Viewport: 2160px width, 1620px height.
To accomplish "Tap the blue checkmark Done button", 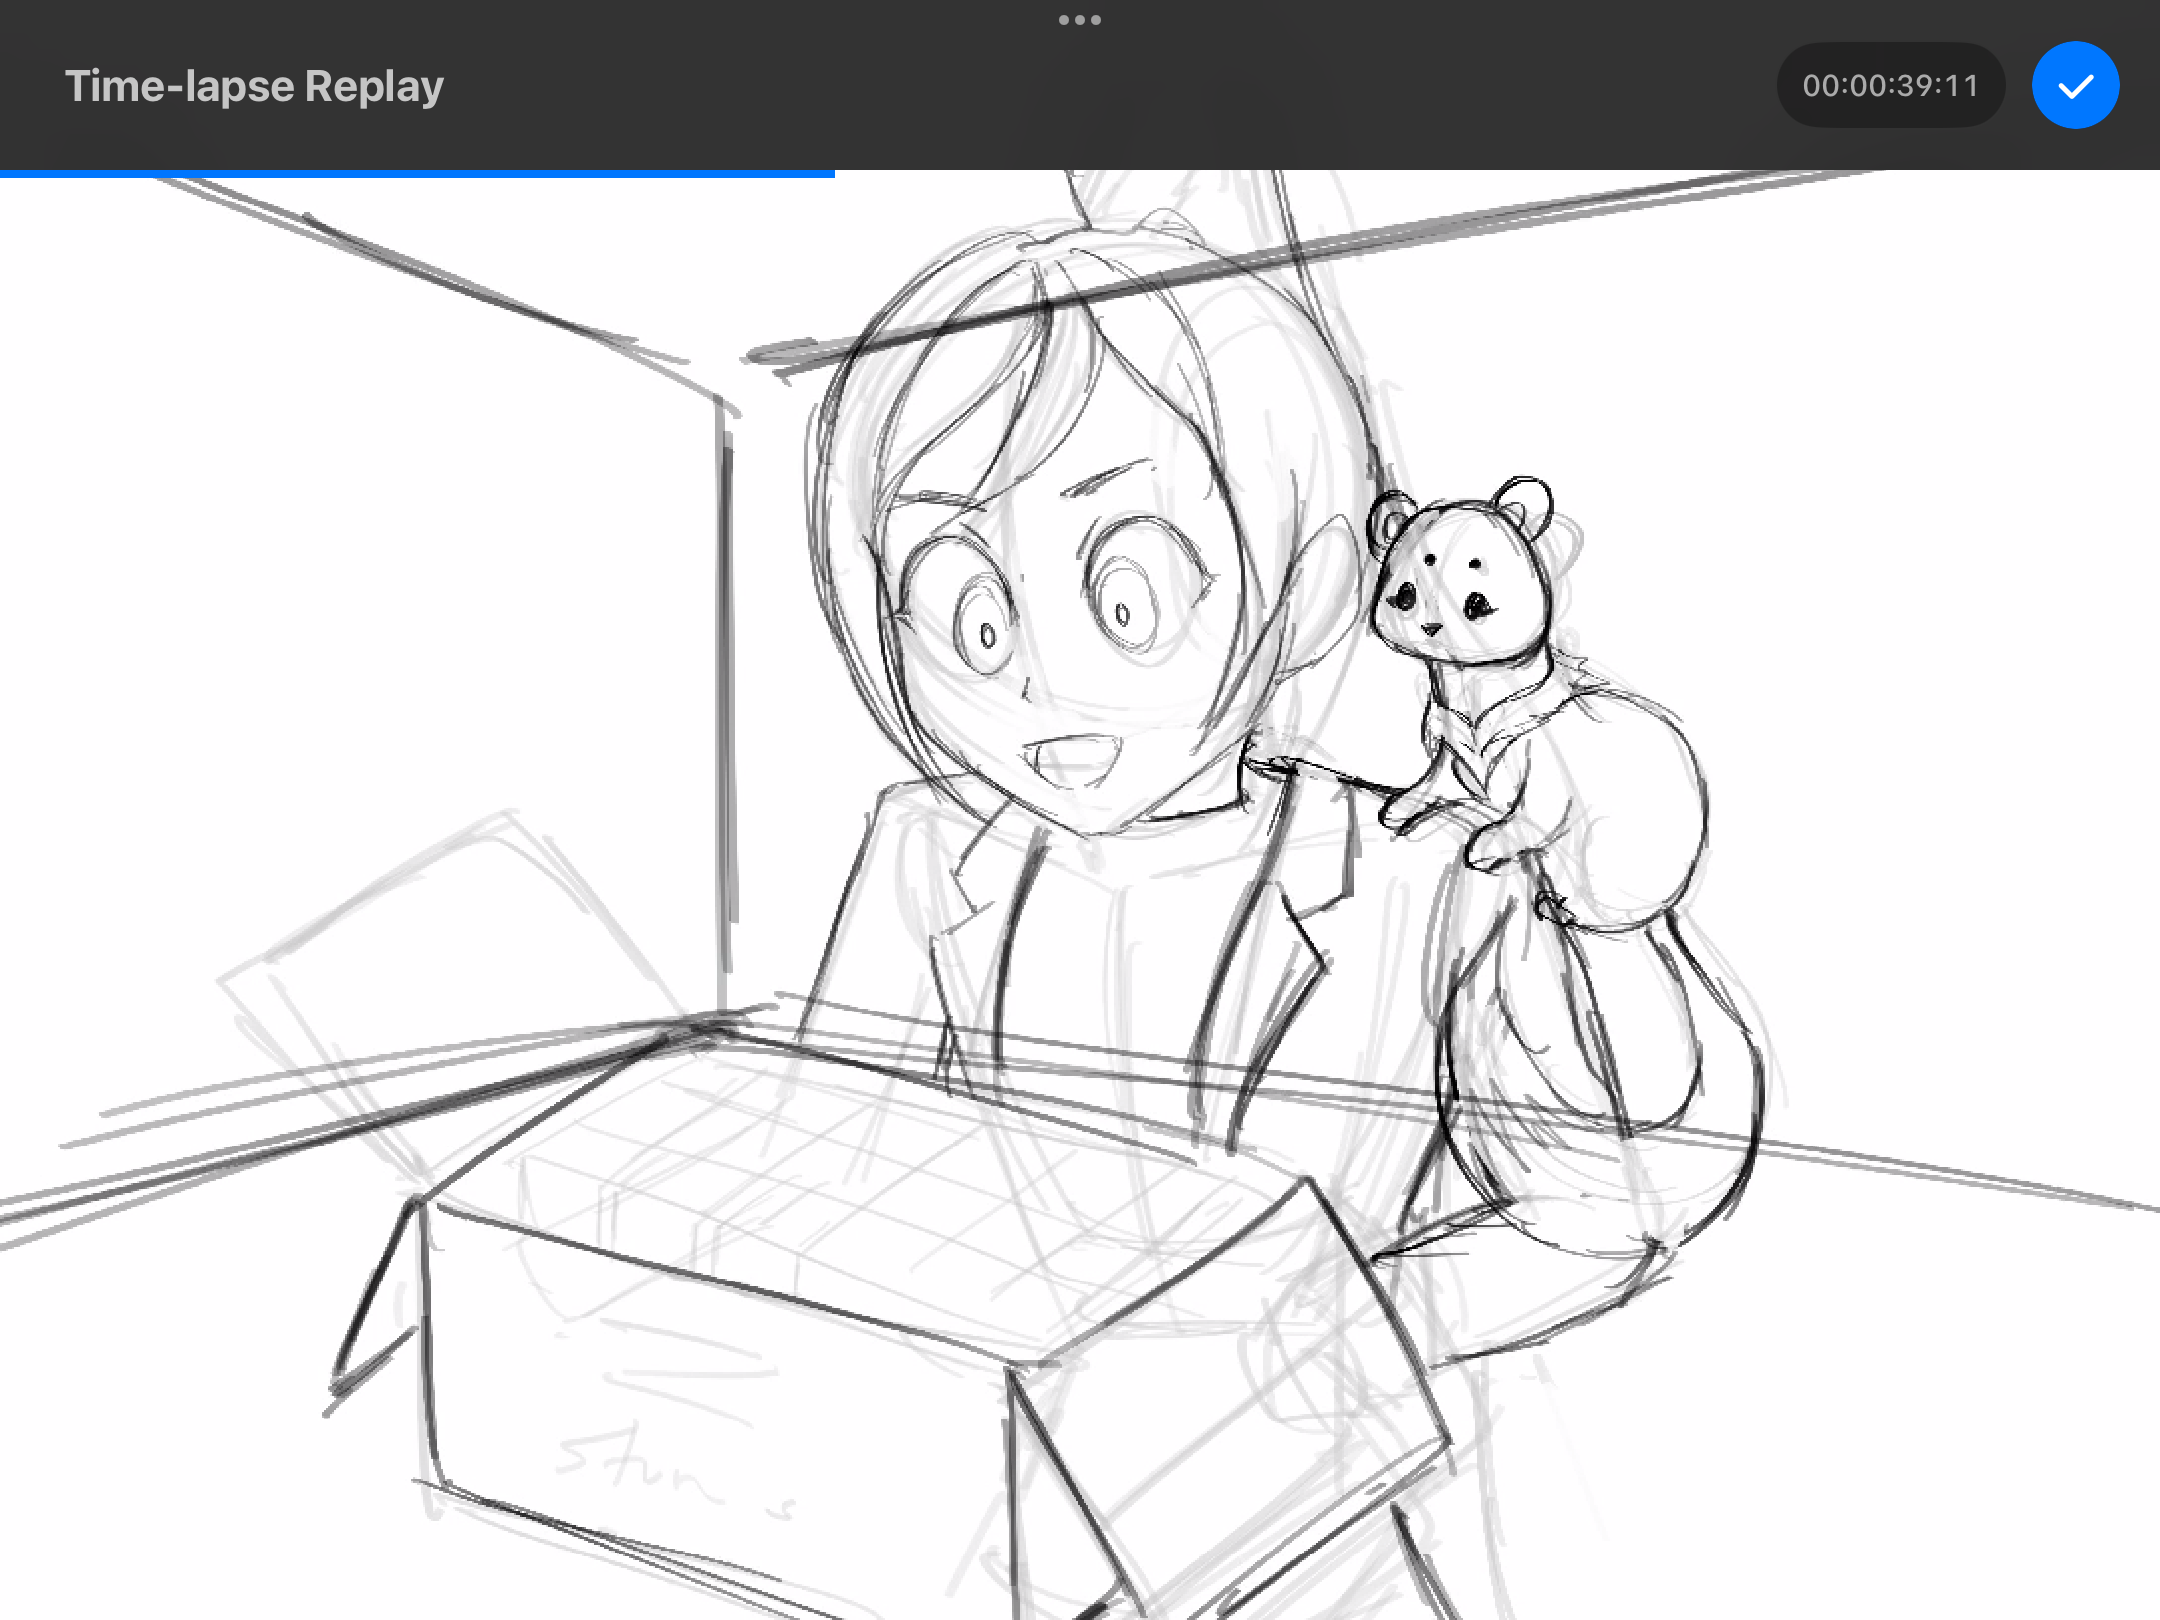I will (x=2075, y=86).
